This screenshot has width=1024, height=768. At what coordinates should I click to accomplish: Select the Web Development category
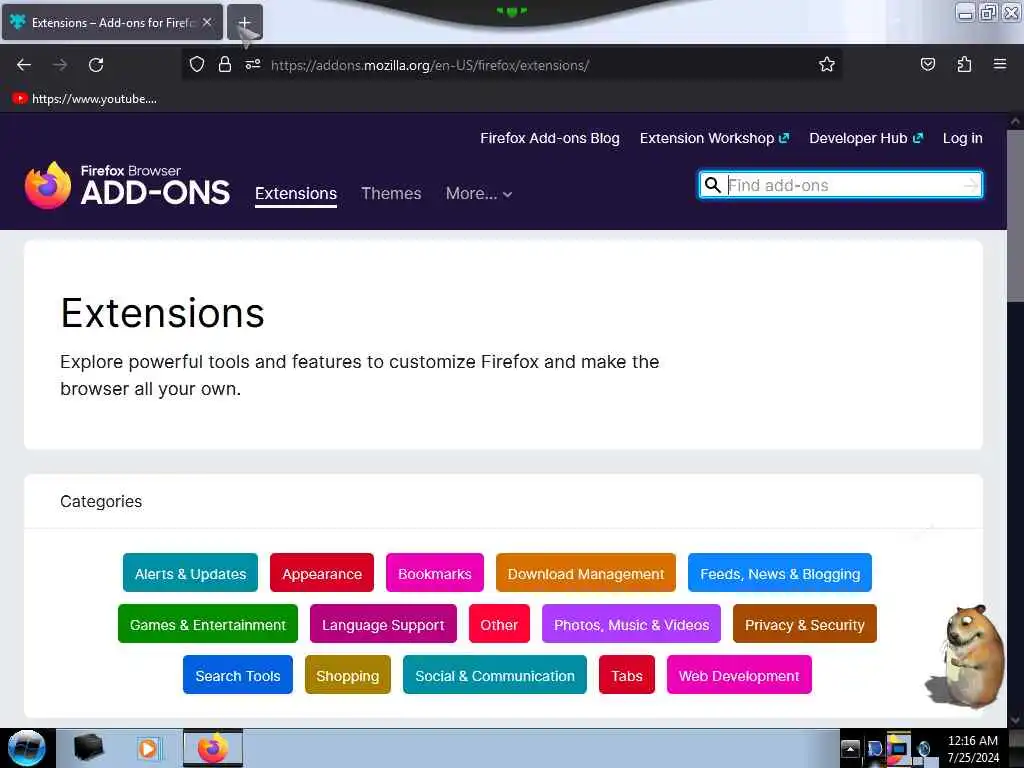tap(739, 675)
